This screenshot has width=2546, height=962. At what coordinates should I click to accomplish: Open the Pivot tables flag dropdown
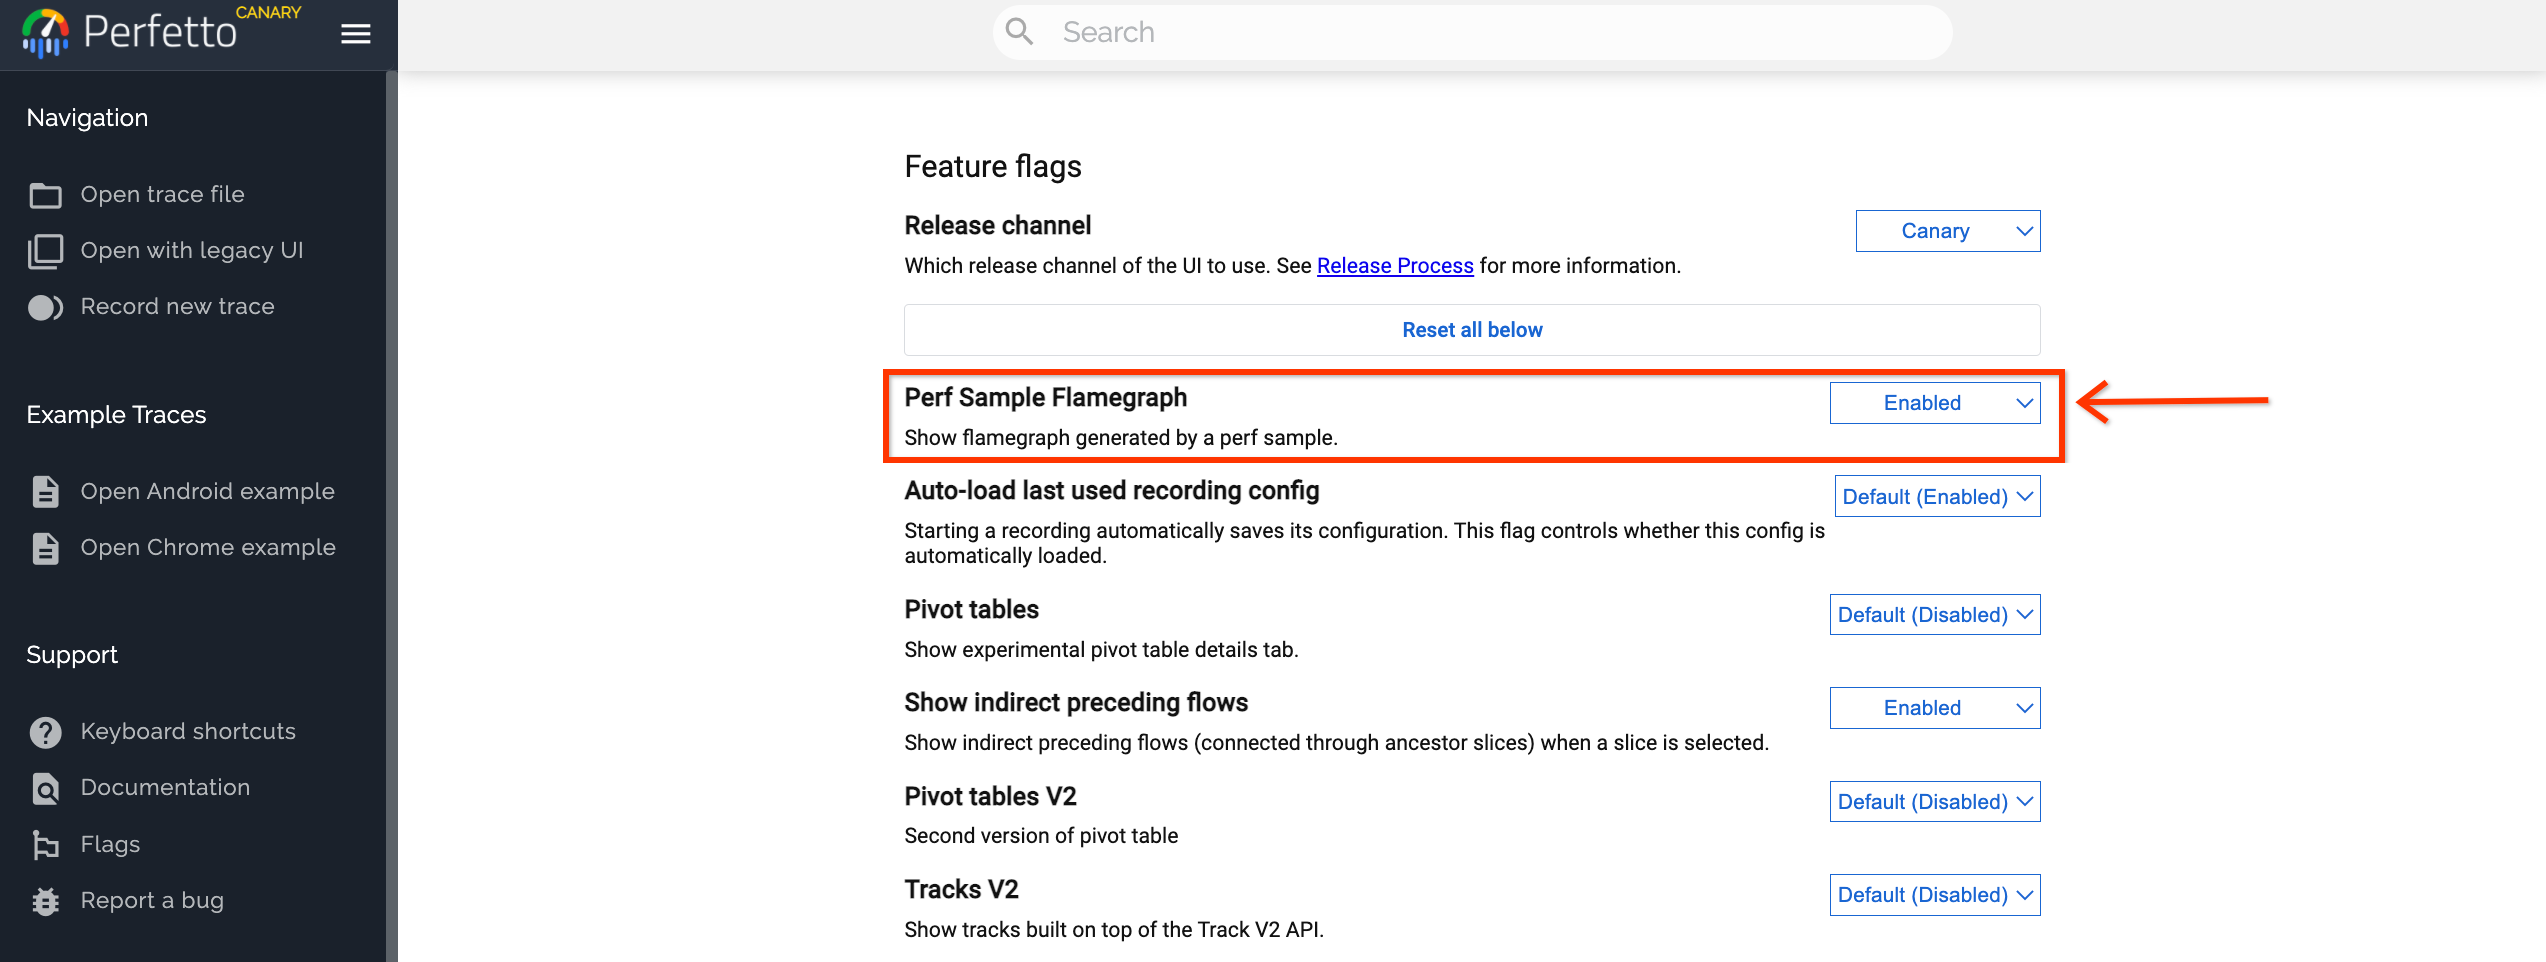pyautogui.click(x=1934, y=615)
